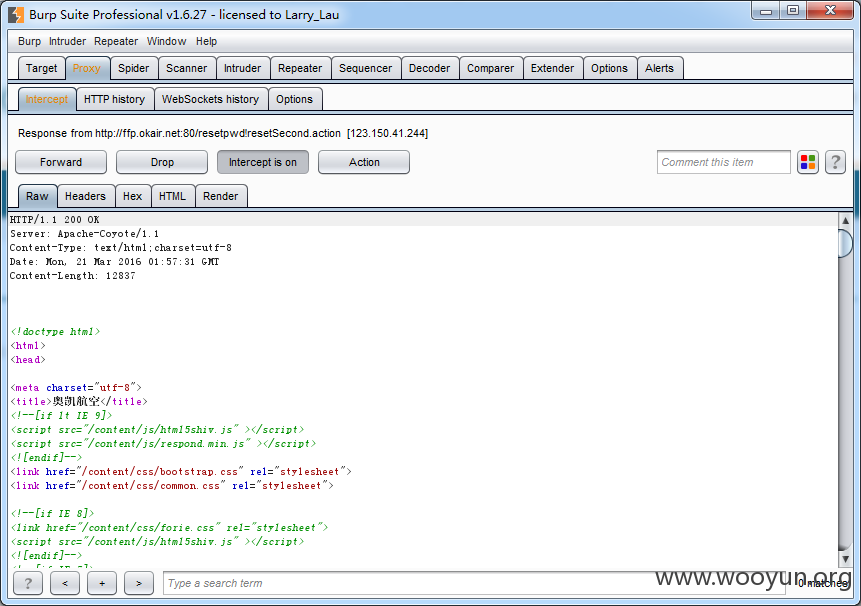The width and height of the screenshot is (861, 606).
Task: Go to previous search match button
Action: click(x=65, y=583)
